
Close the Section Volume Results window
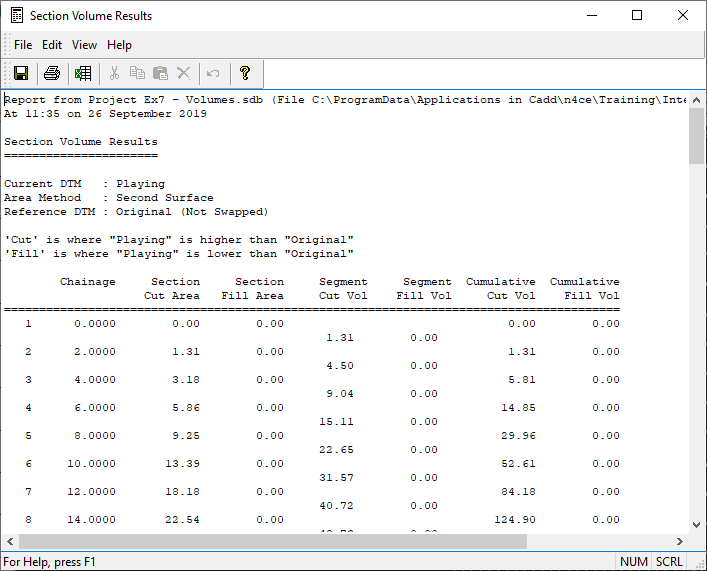(683, 15)
